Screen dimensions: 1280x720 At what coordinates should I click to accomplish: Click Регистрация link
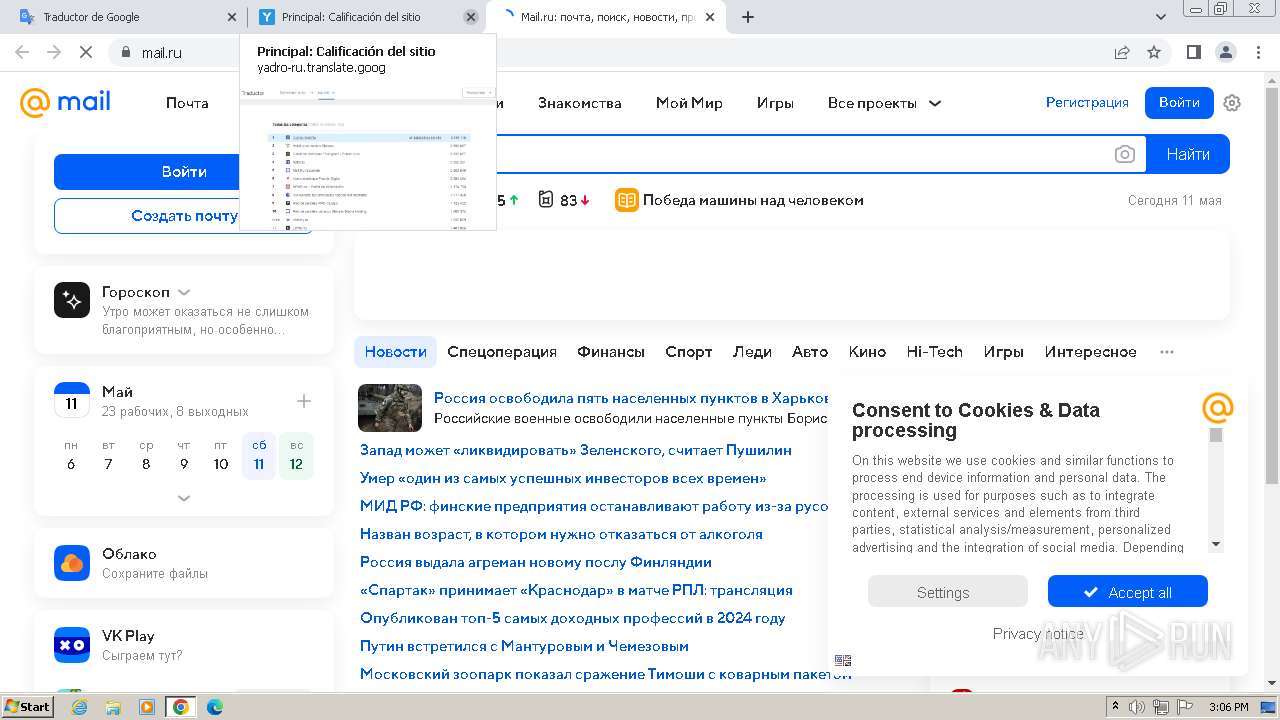pos(1087,102)
